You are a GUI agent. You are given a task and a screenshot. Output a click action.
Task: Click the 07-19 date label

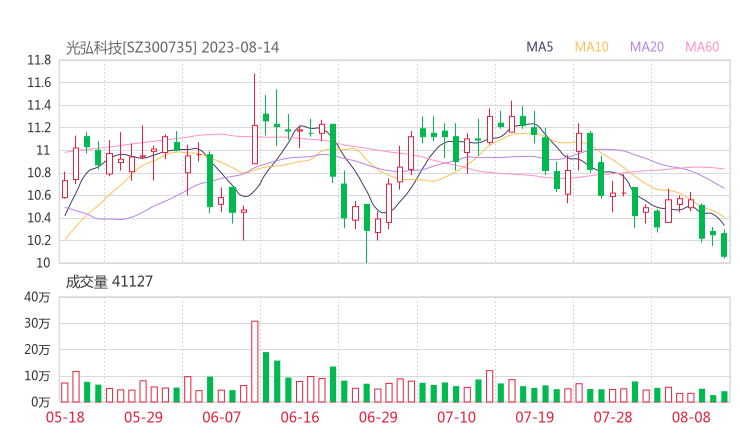tap(535, 417)
